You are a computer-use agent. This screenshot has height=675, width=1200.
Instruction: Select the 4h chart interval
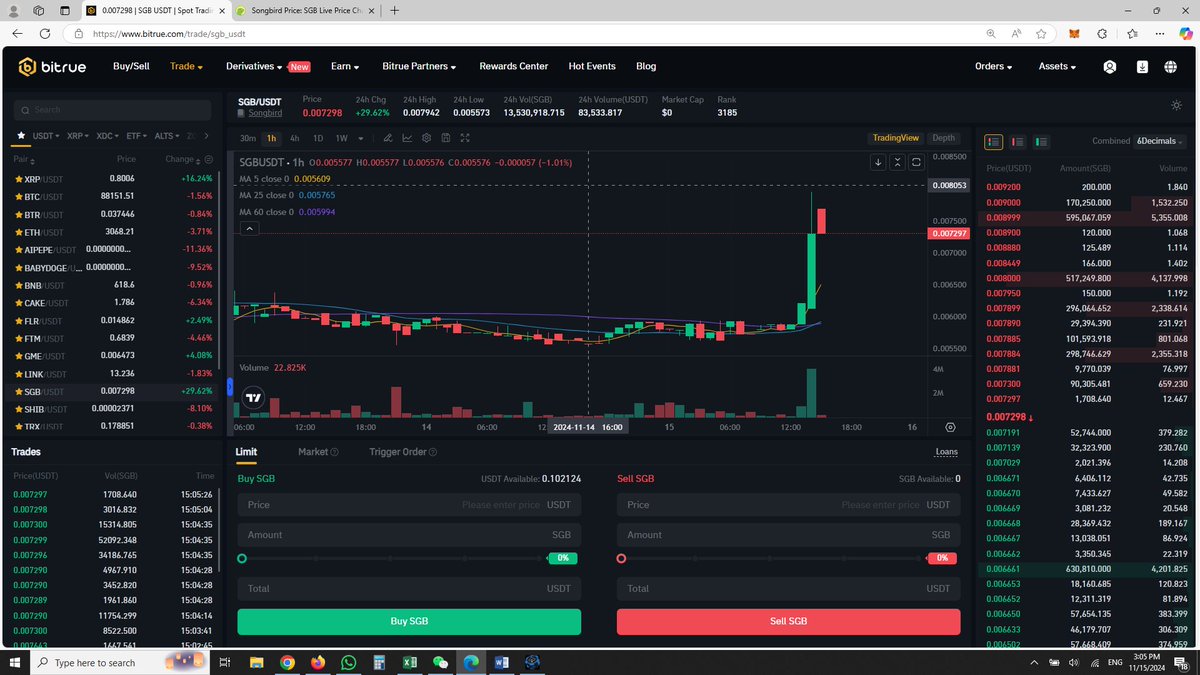click(x=294, y=138)
